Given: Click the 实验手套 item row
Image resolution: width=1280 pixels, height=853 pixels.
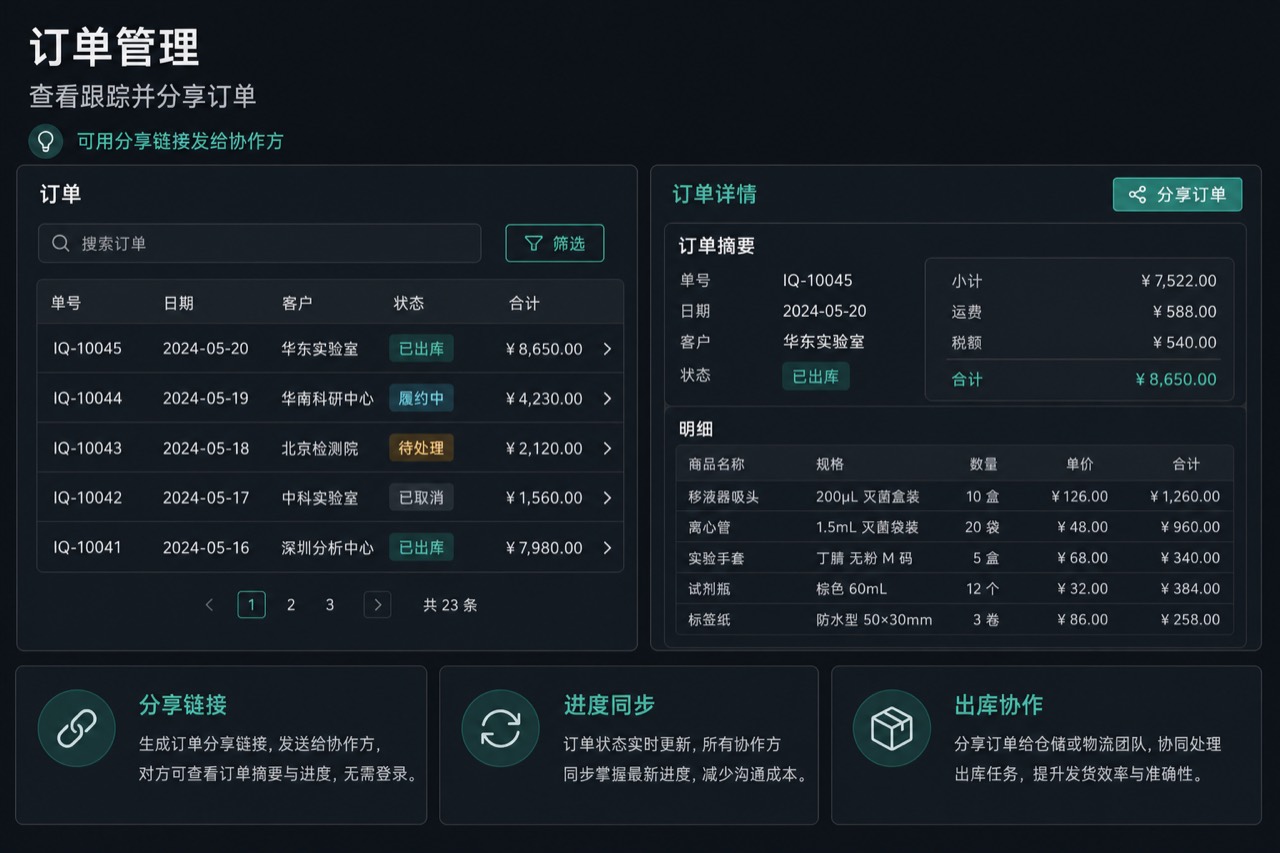Looking at the screenshot, I should click(954, 558).
